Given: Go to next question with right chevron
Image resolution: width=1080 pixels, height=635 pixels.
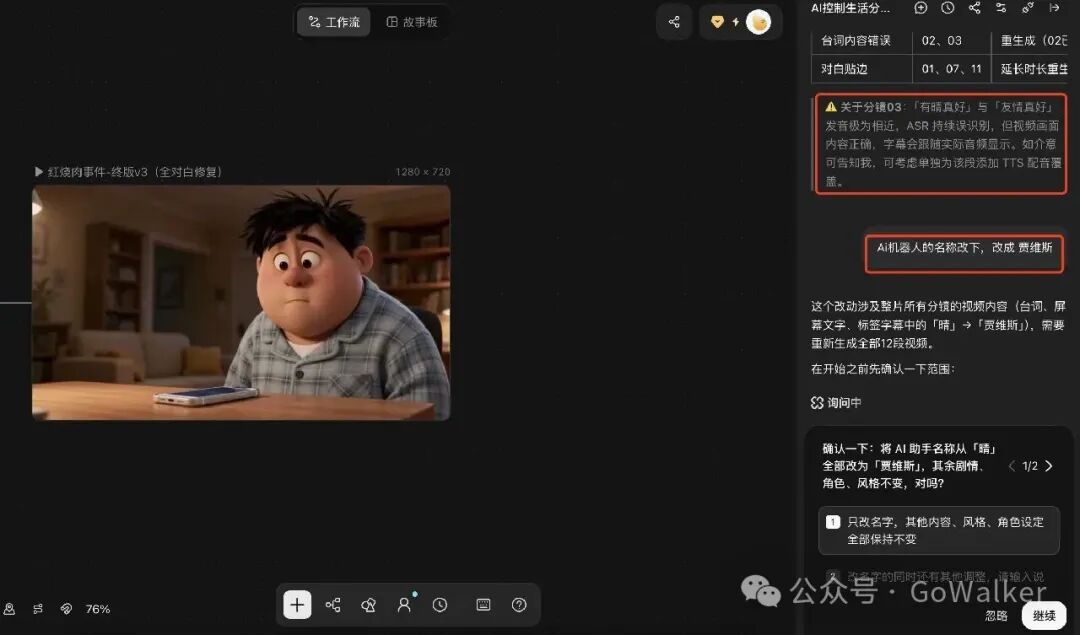Looking at the screenshot, I should (x=1049, y=466).
